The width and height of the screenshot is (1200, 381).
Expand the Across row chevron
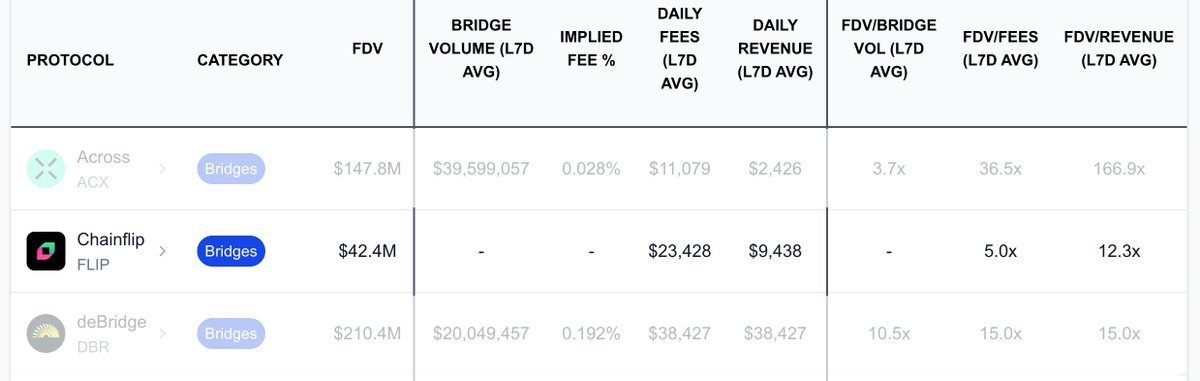pos(163,168)
